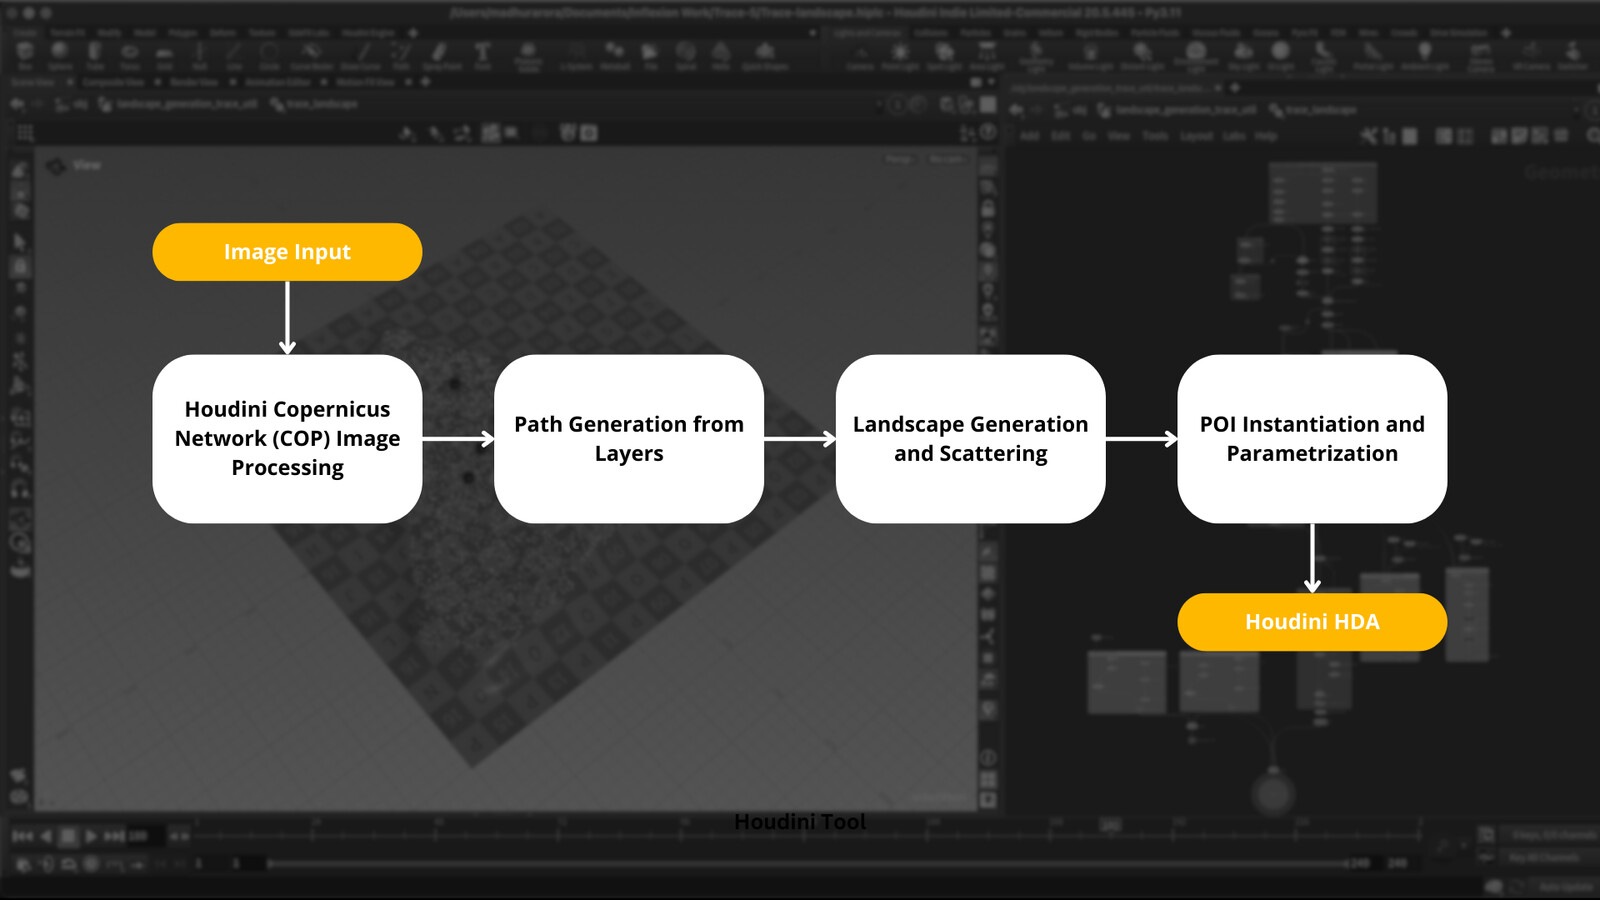Add a Point Light from the lights shelf
The image size is (1600, 900).
900,55
